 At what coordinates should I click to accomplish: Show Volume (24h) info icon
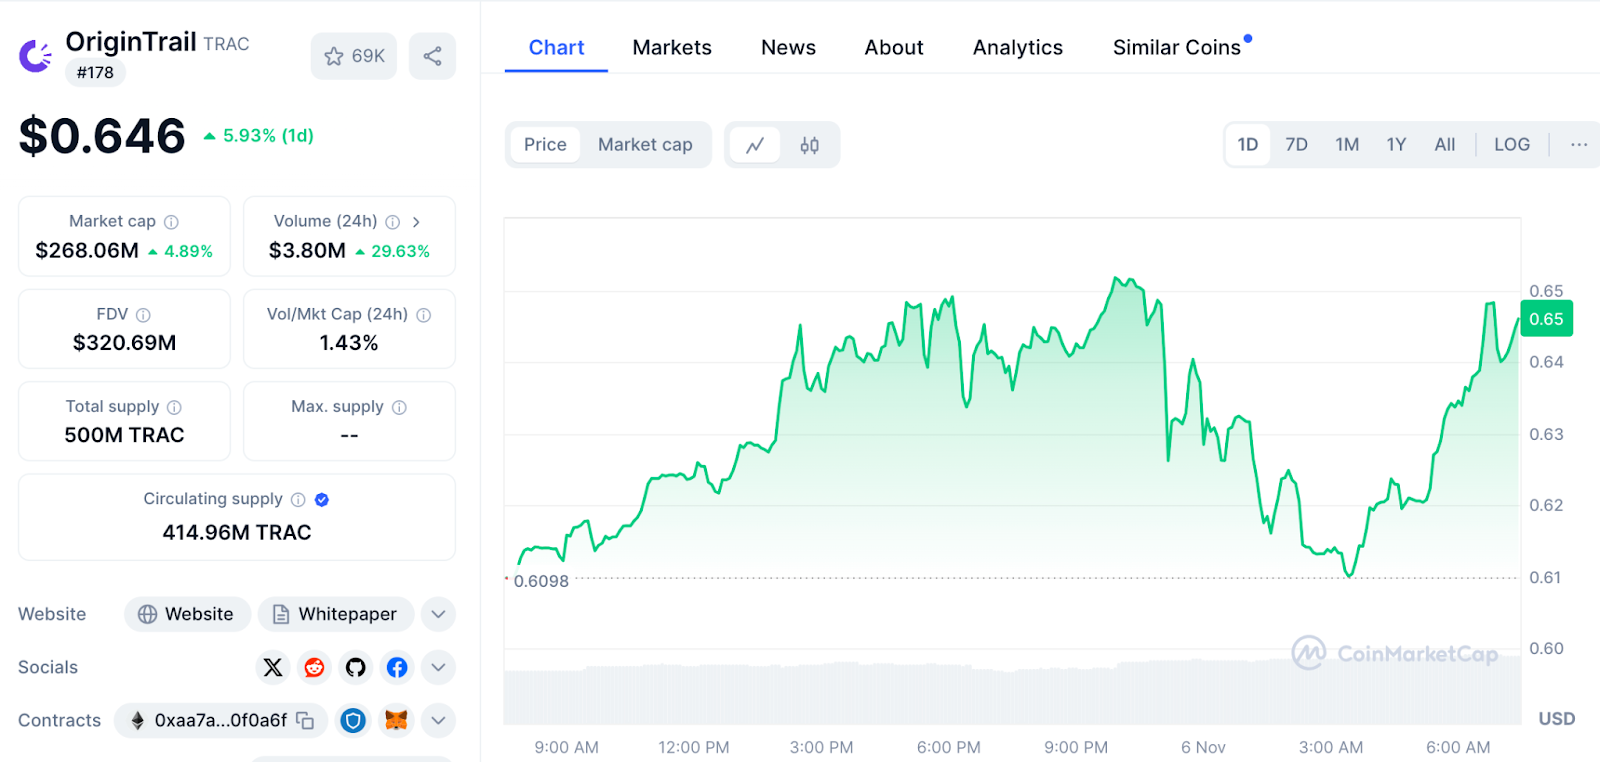393,222
